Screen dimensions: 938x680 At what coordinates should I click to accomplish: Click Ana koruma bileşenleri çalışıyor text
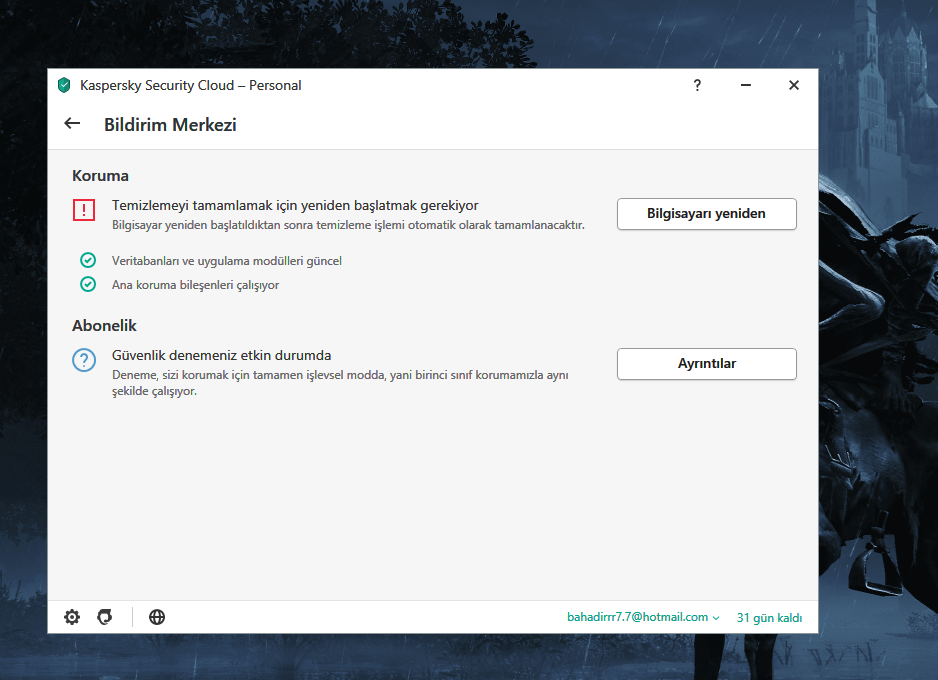pyautogui.click(x=196, y=285)
